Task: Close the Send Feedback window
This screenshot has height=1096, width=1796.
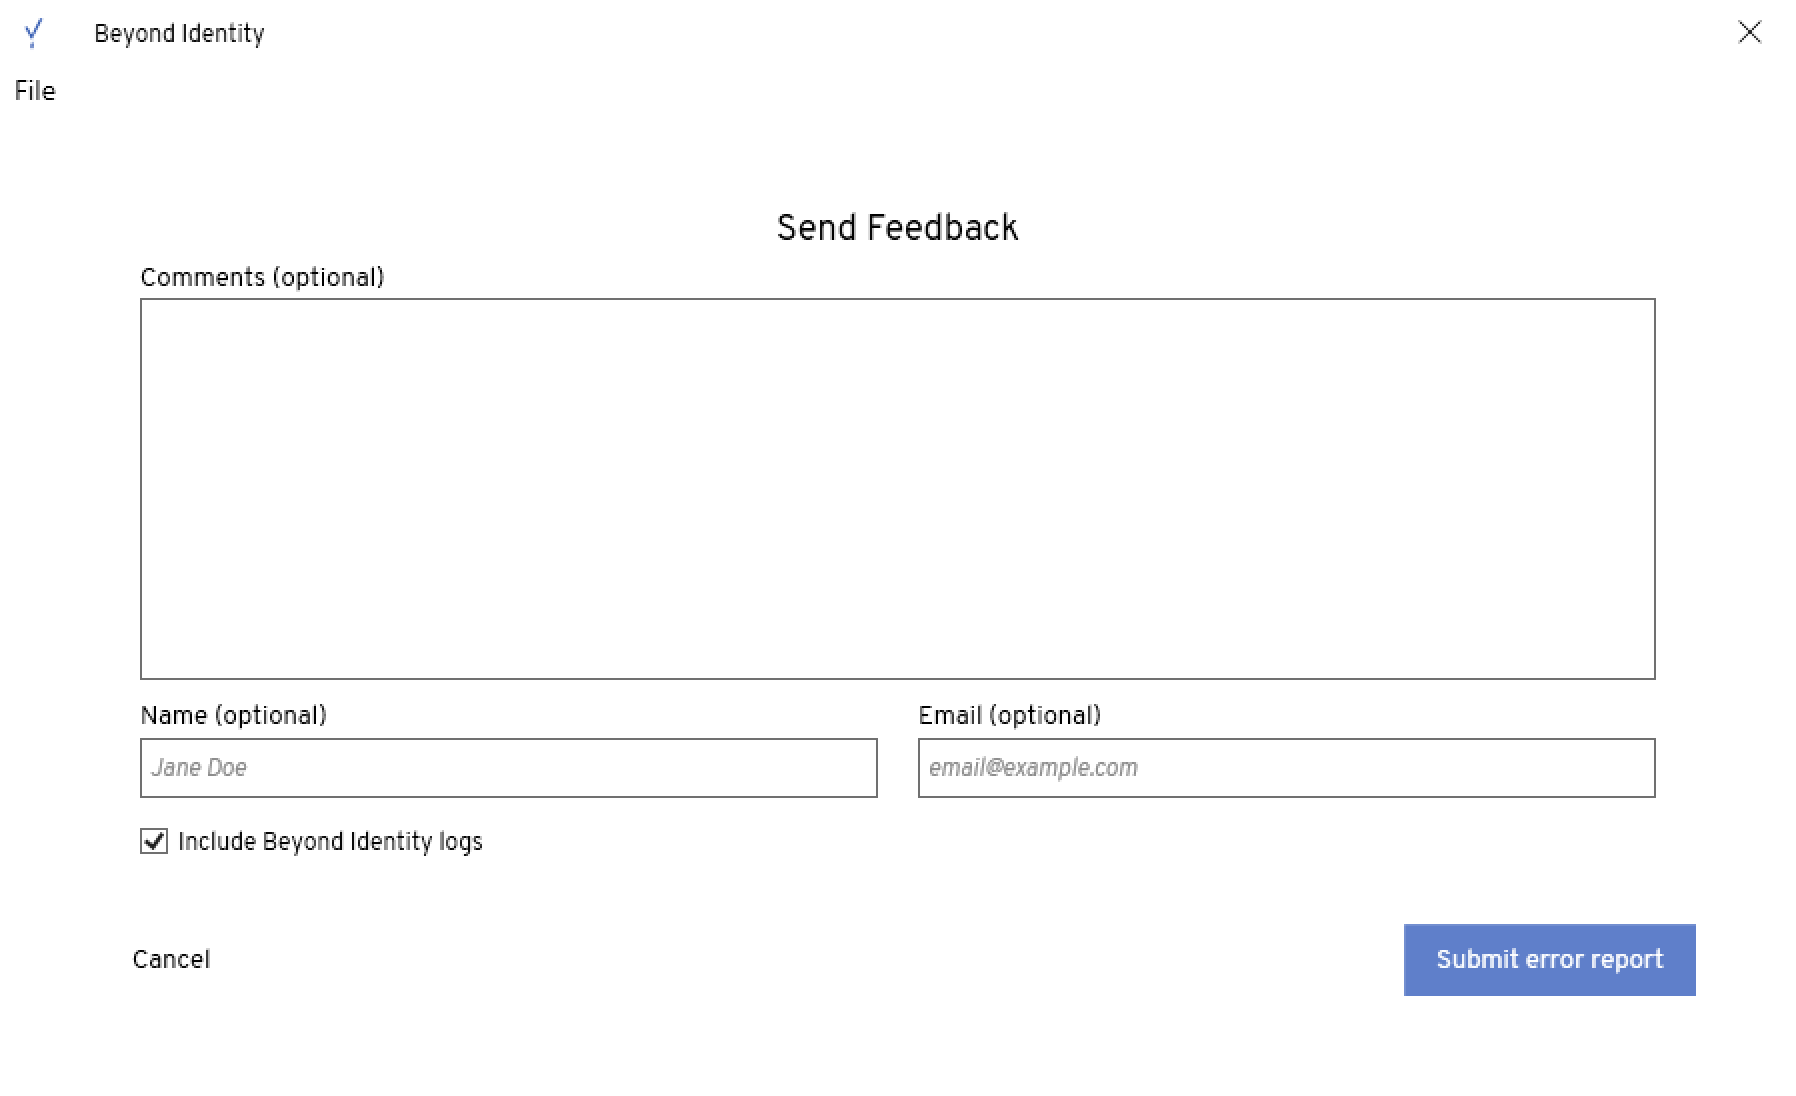Action: click(1749, 33)
